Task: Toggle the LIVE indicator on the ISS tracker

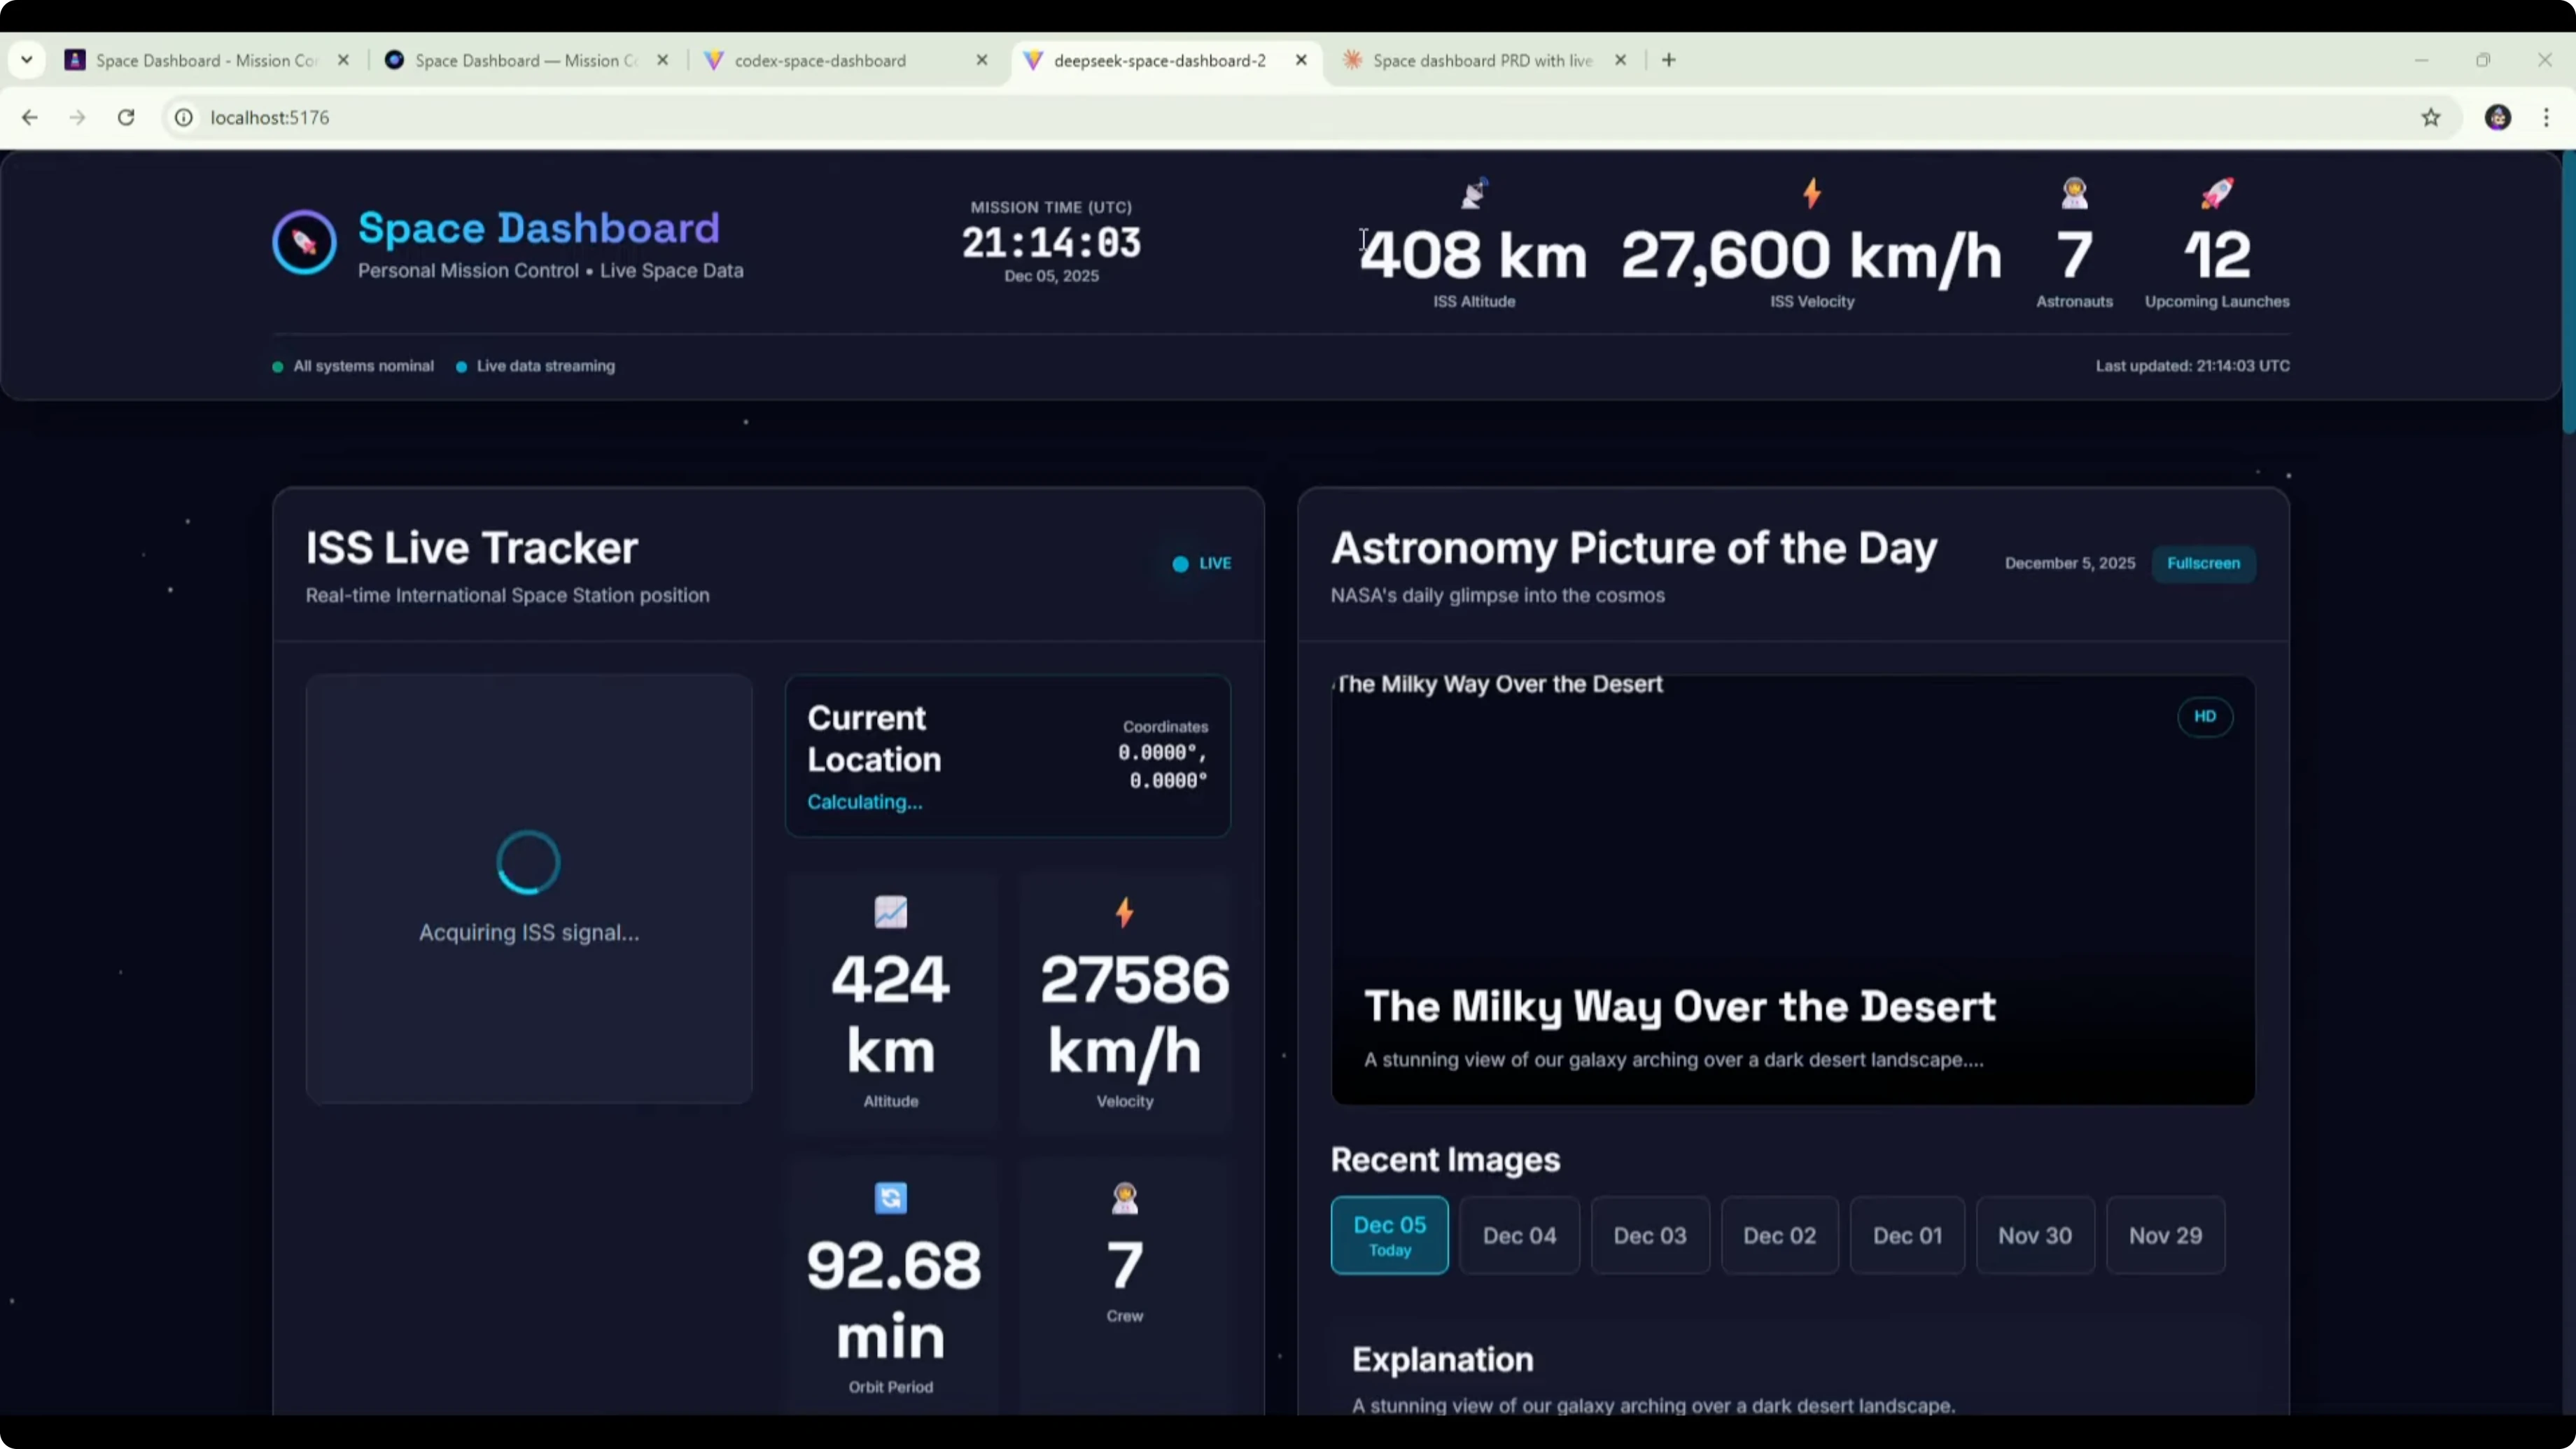Action: click(x=1202, y=563)
